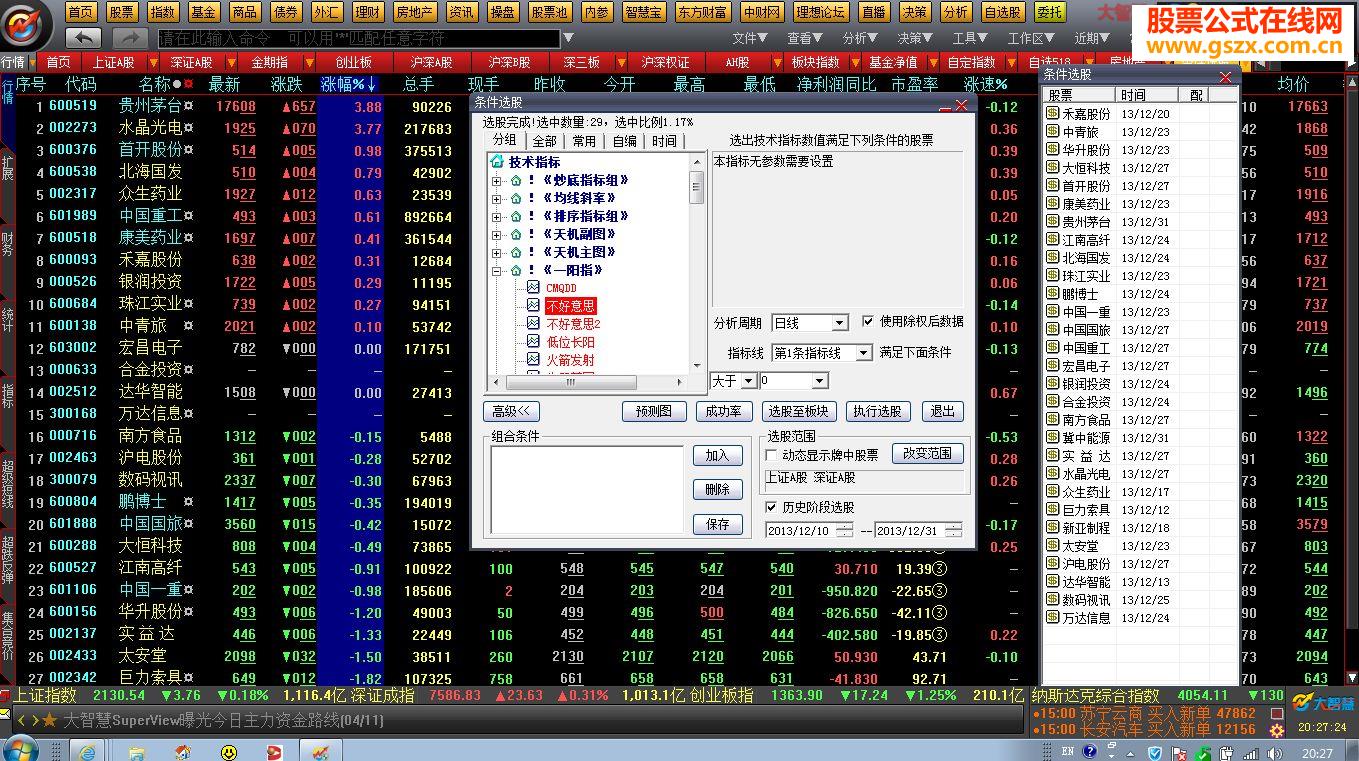Expand the 《炒底指标组》 tree node
The image size is (1359, 761).
coord(497,181)
